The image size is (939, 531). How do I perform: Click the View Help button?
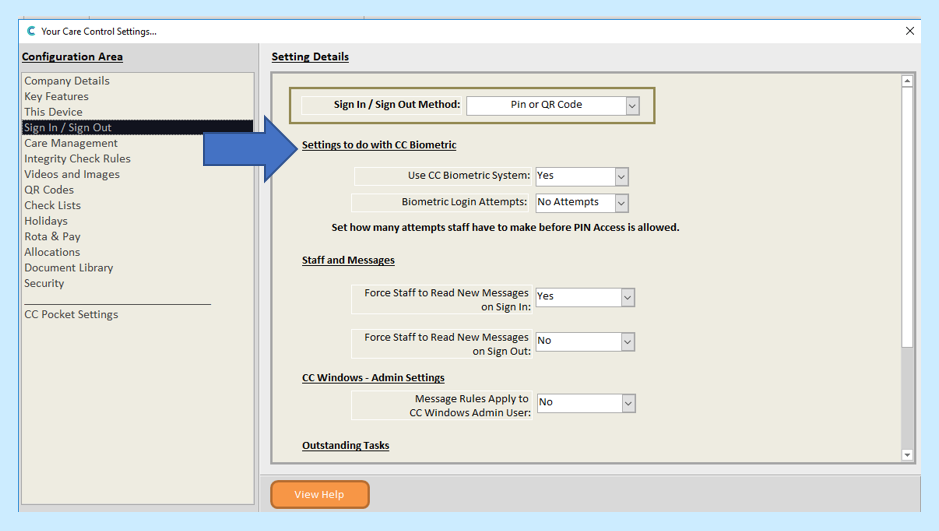click(x=319, y=494)
